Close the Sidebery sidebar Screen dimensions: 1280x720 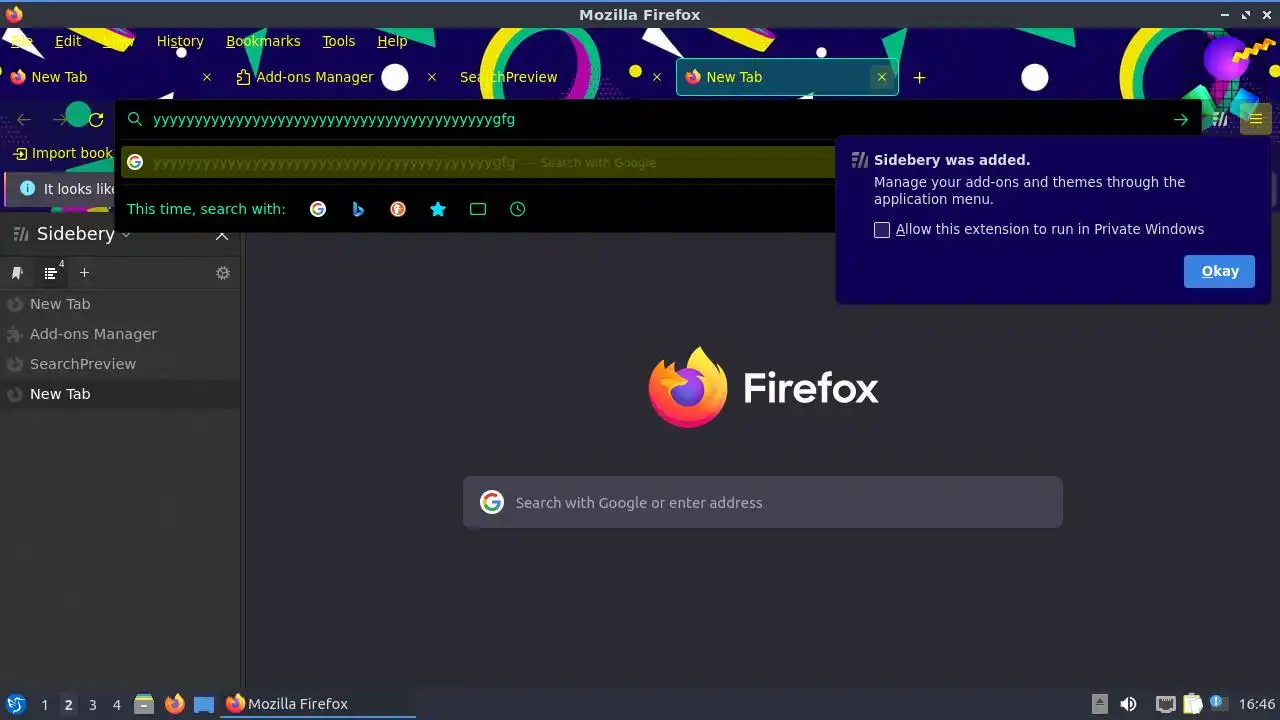coord(222,235)
